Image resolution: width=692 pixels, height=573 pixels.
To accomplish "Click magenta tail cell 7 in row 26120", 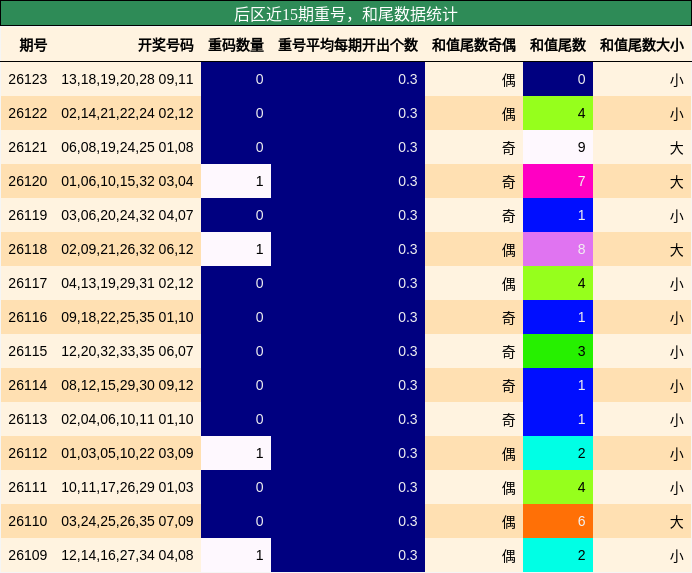I will coord(558,181).
